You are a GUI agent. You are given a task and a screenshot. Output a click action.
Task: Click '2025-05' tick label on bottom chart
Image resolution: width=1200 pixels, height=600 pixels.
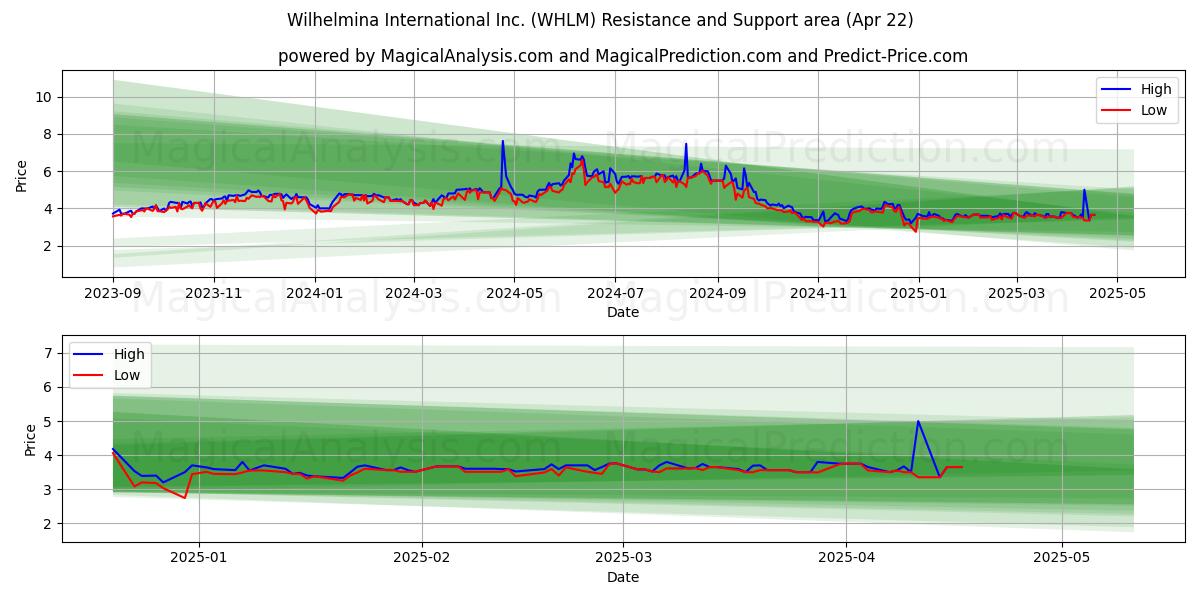tap(1062, 559)
